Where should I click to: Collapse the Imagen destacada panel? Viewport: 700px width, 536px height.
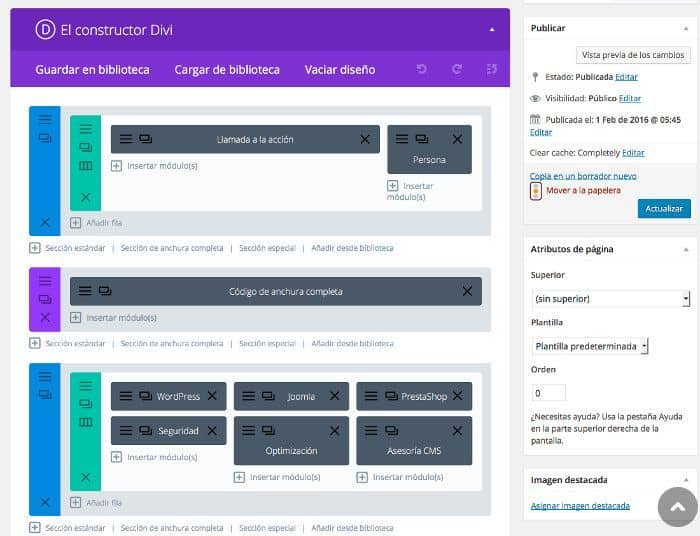(x=686, y=480)
